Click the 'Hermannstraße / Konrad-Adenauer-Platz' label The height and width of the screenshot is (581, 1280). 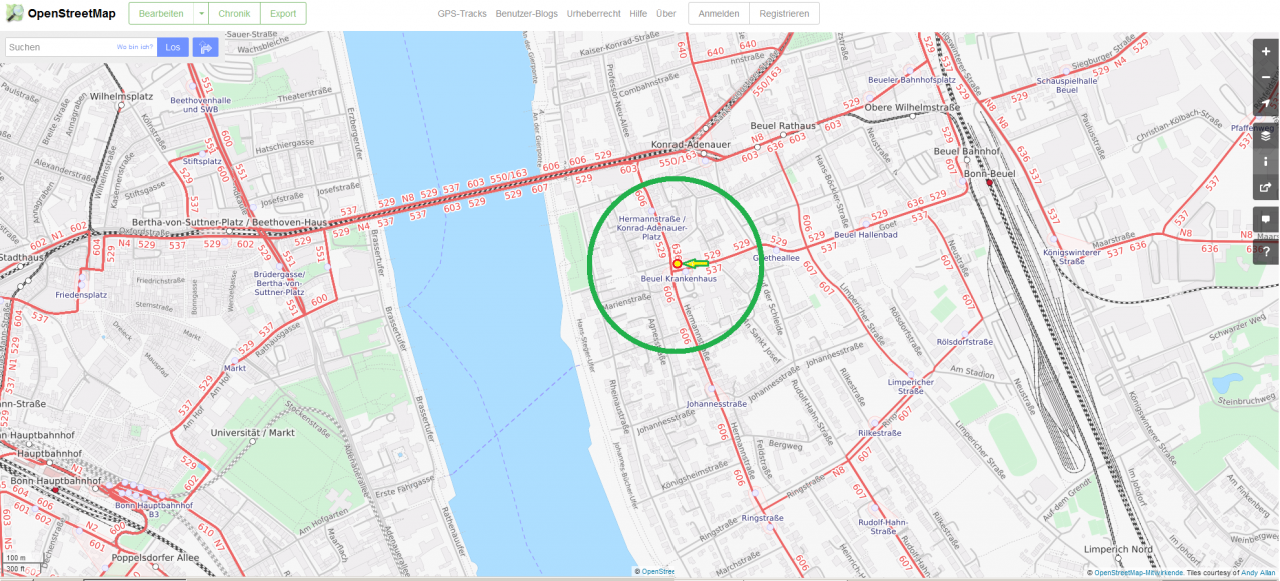pyautogui.click(x=652, y=227)
